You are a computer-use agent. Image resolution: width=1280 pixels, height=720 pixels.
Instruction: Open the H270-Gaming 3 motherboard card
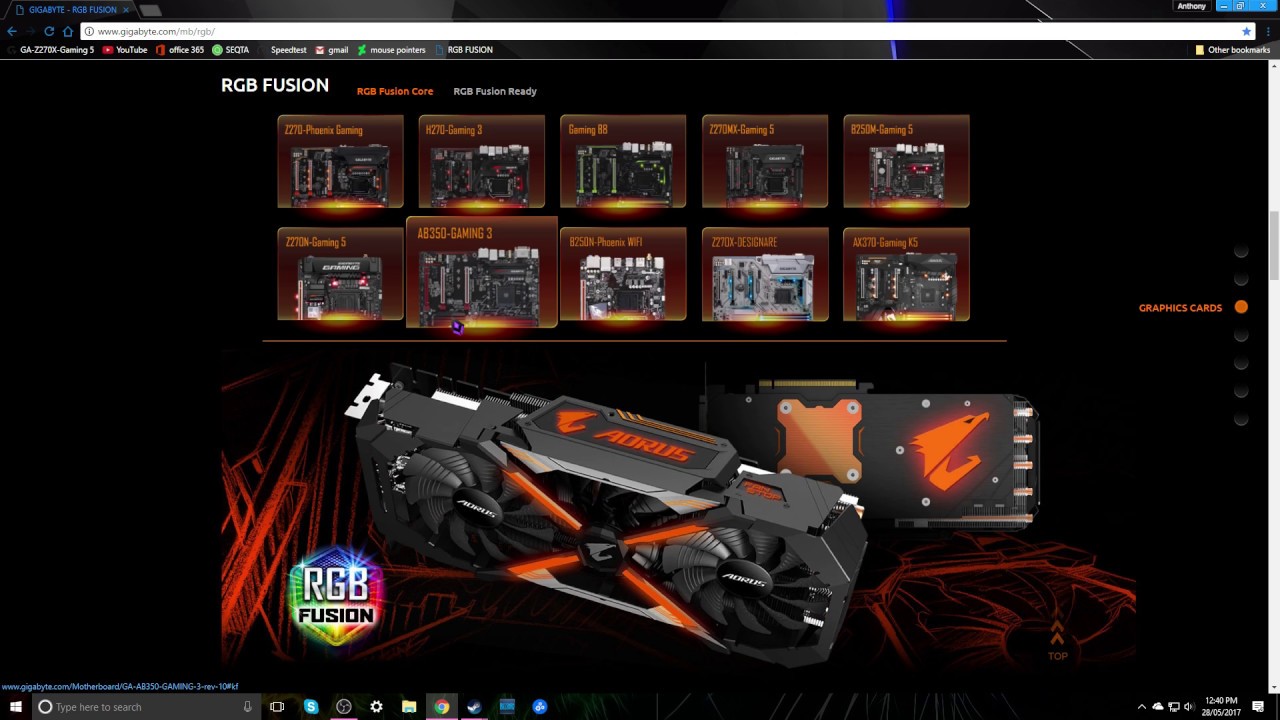(482, 161)
